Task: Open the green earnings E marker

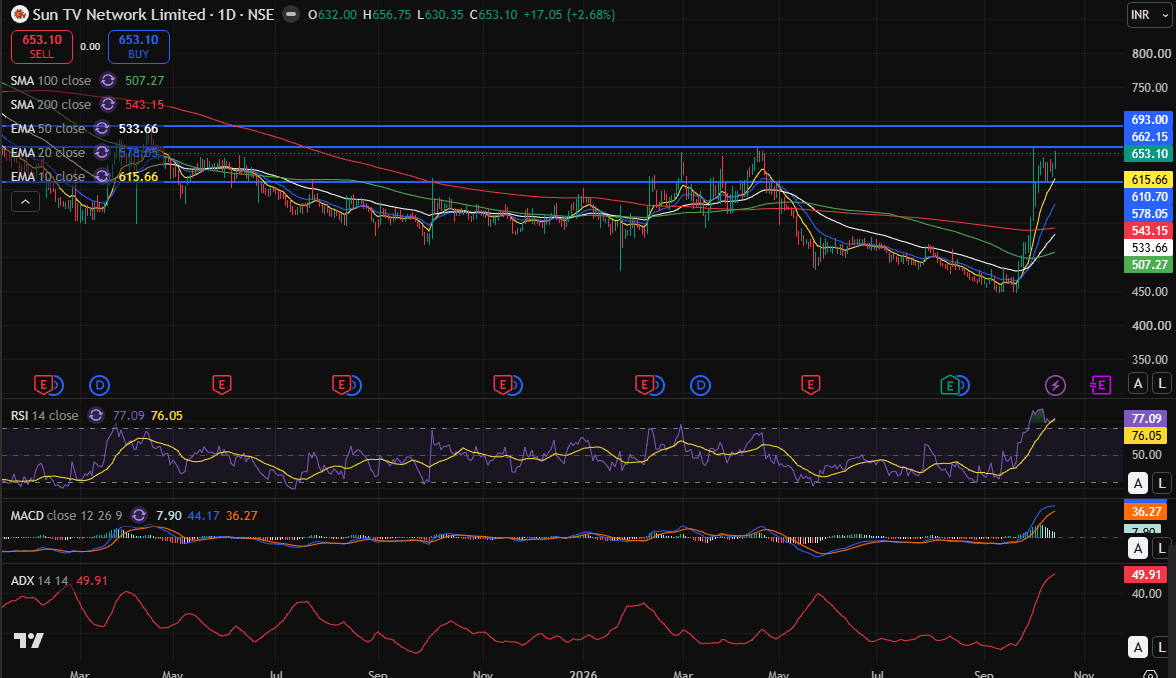Action: (950, 386)
